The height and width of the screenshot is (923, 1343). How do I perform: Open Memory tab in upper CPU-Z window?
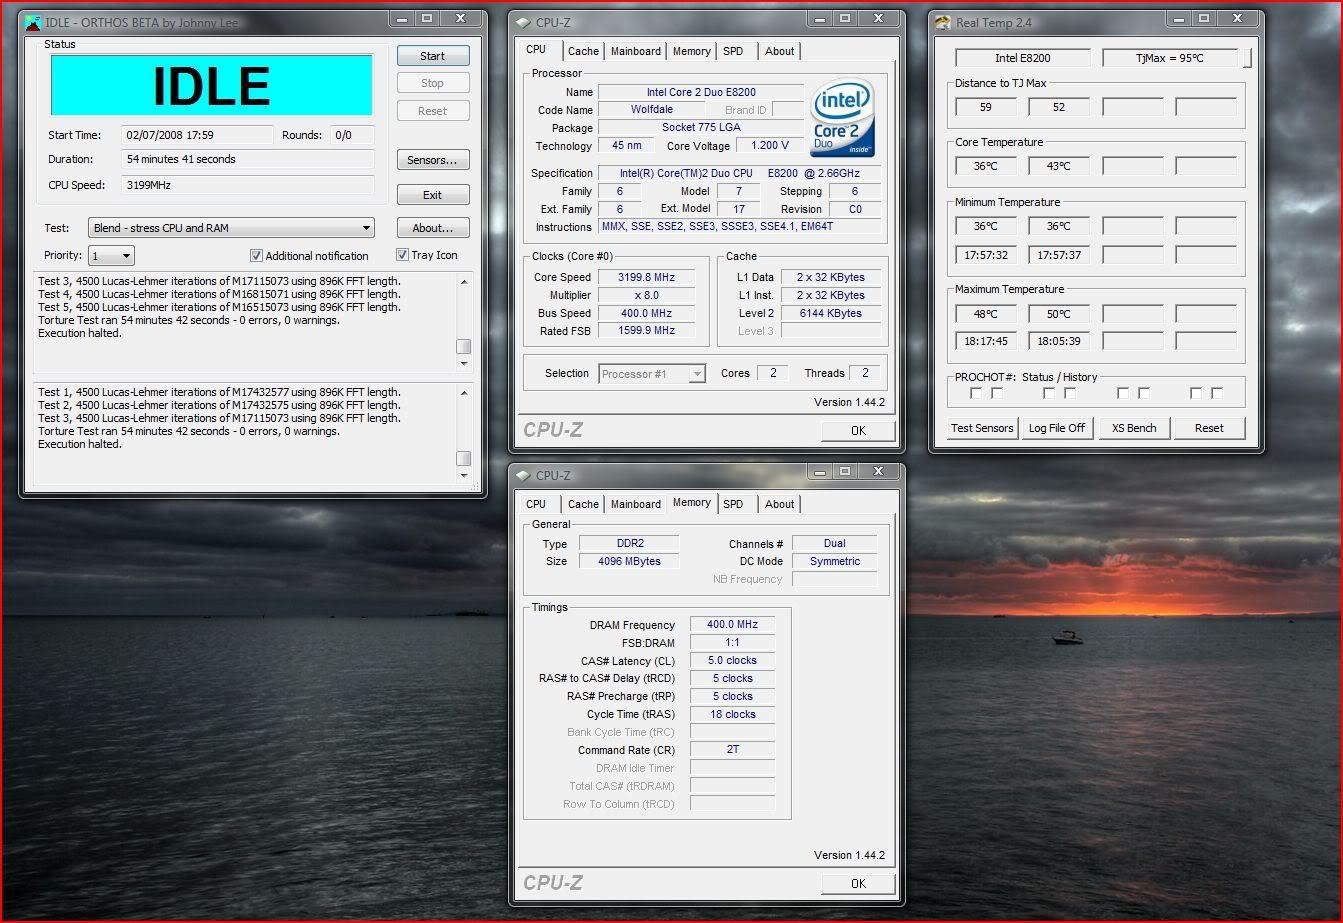click(691, 51)
